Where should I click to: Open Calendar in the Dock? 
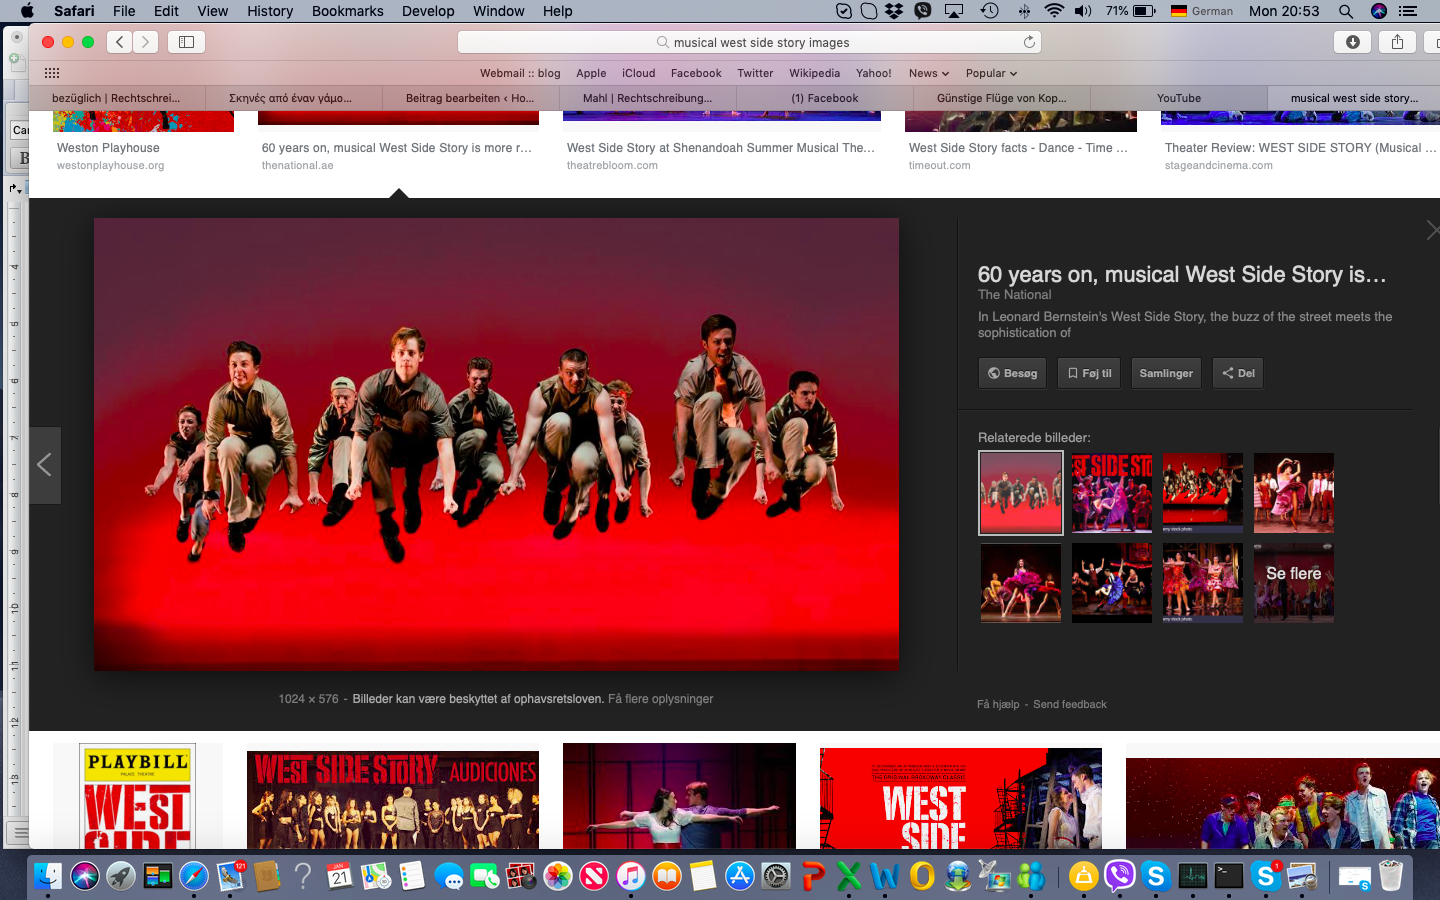[x=339, y=876]
